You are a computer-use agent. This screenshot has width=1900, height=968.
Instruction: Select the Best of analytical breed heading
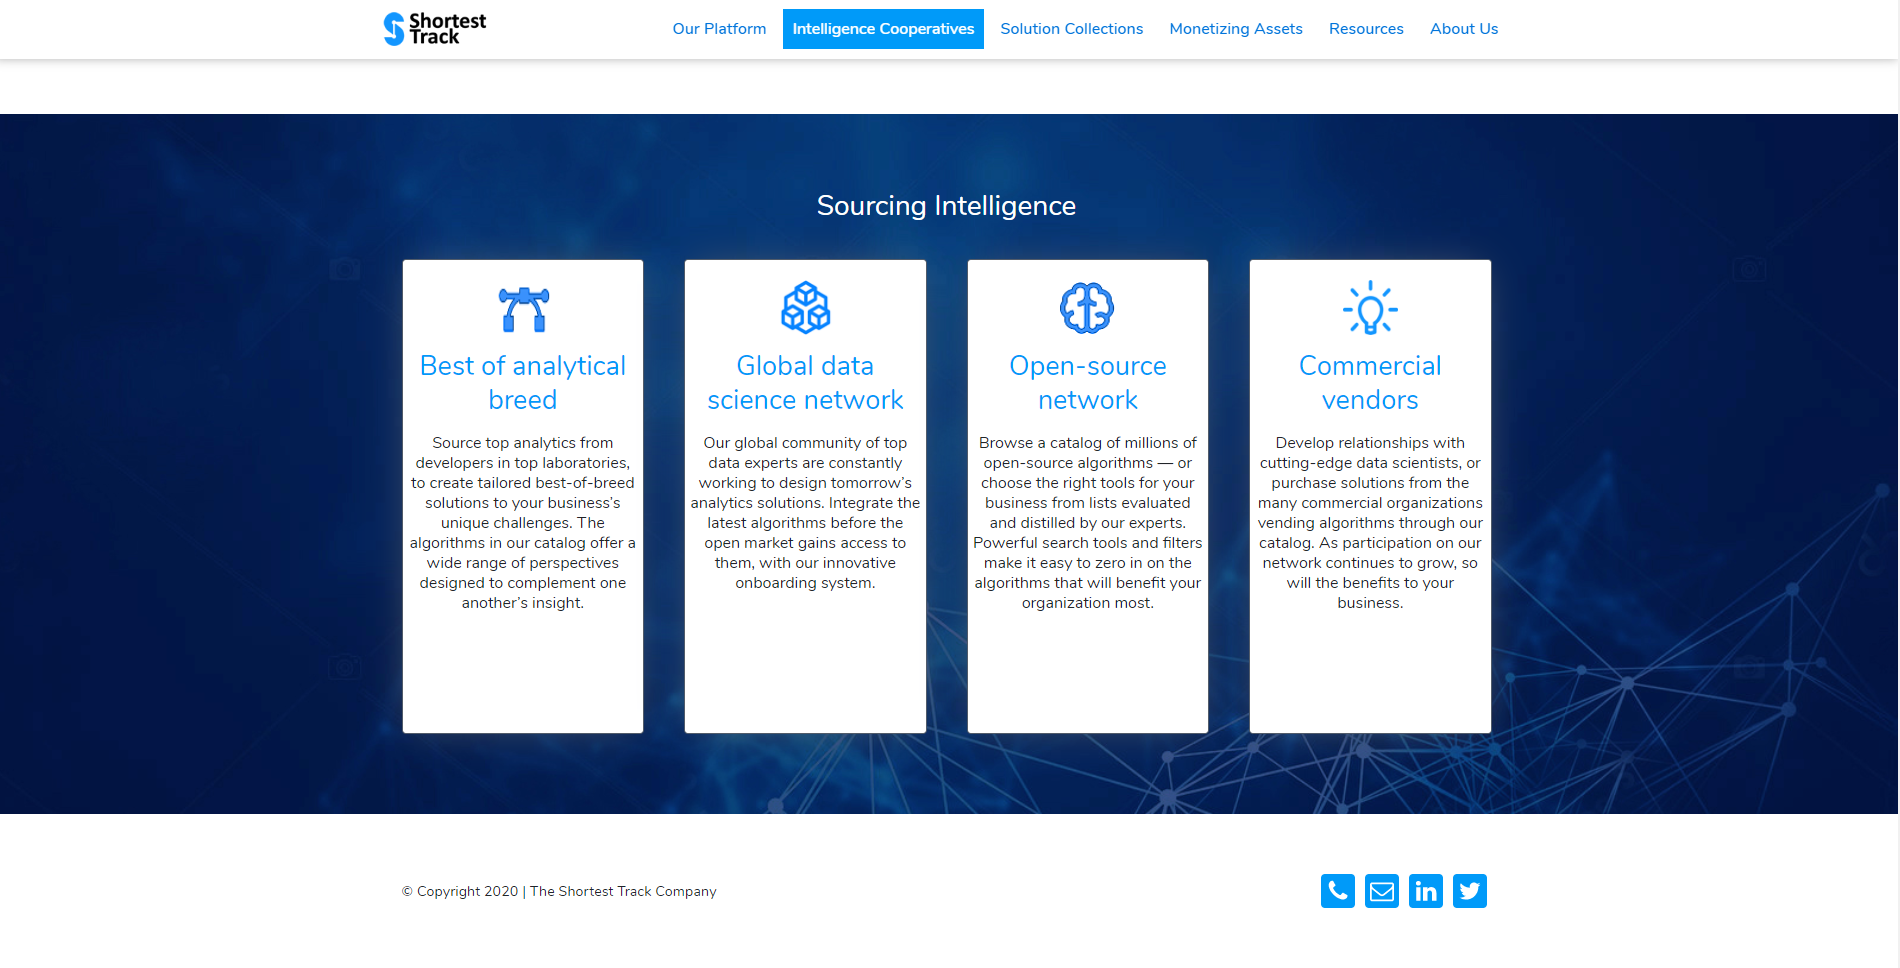coord(523,383)
